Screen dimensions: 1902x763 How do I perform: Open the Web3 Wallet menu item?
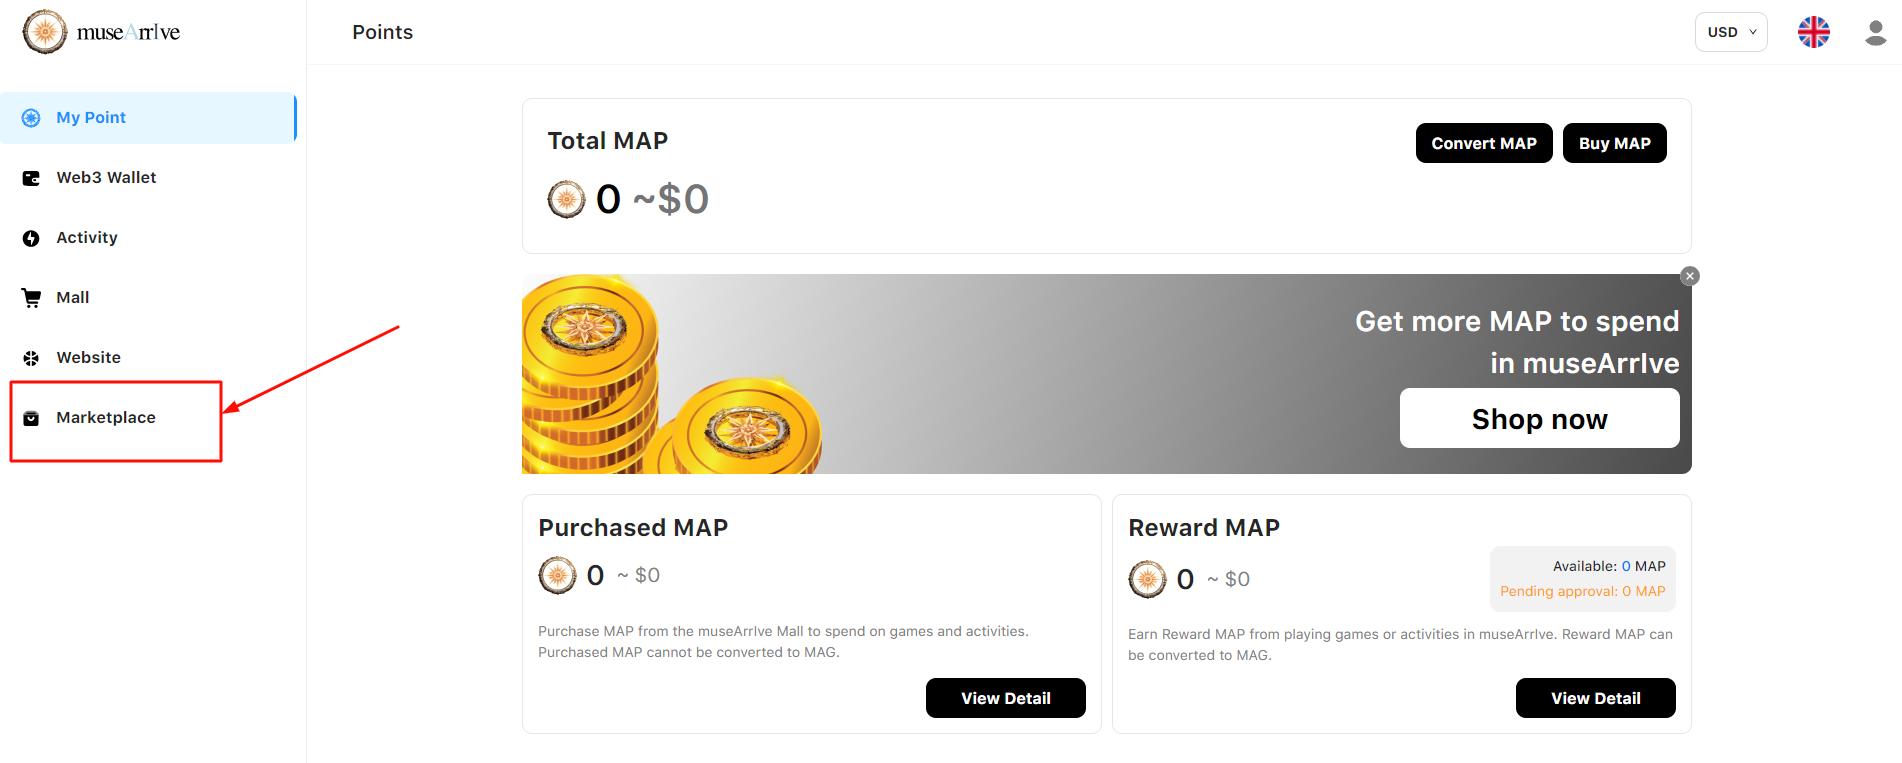(x=106, y=178)
